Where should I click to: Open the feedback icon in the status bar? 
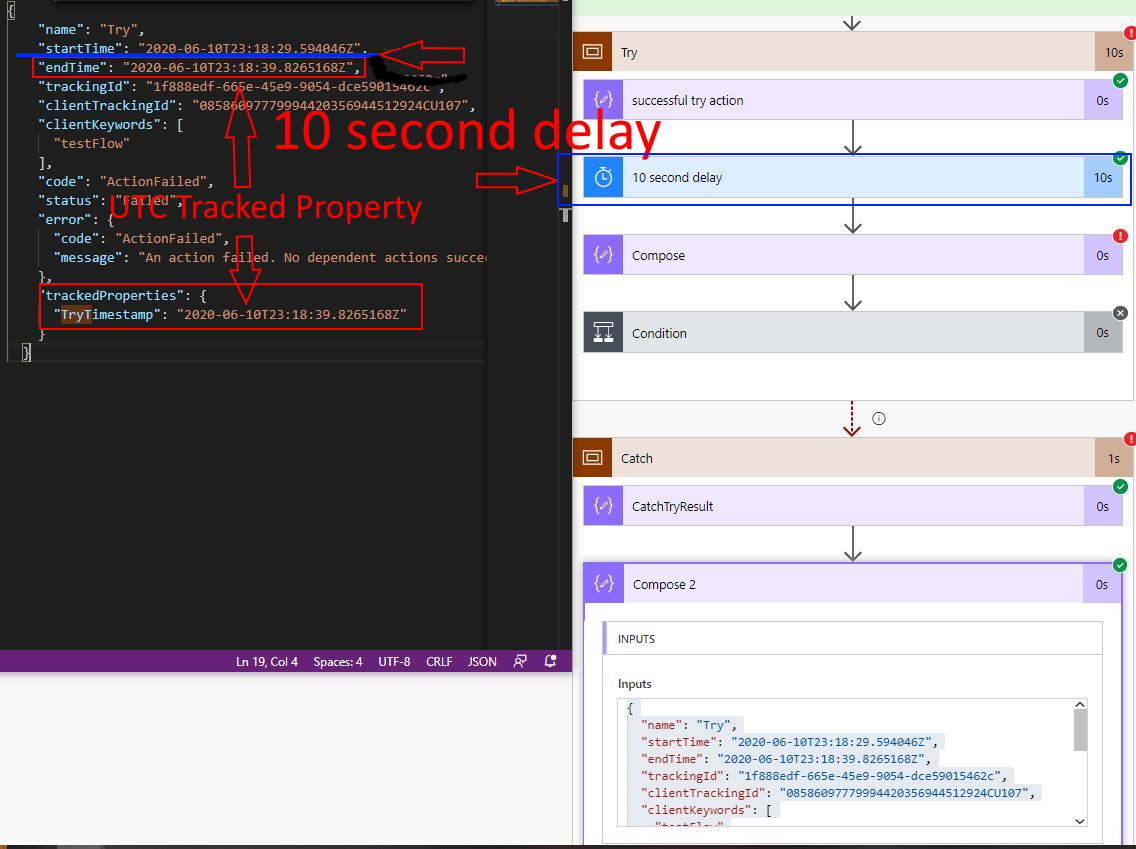(x=520, y=661)
